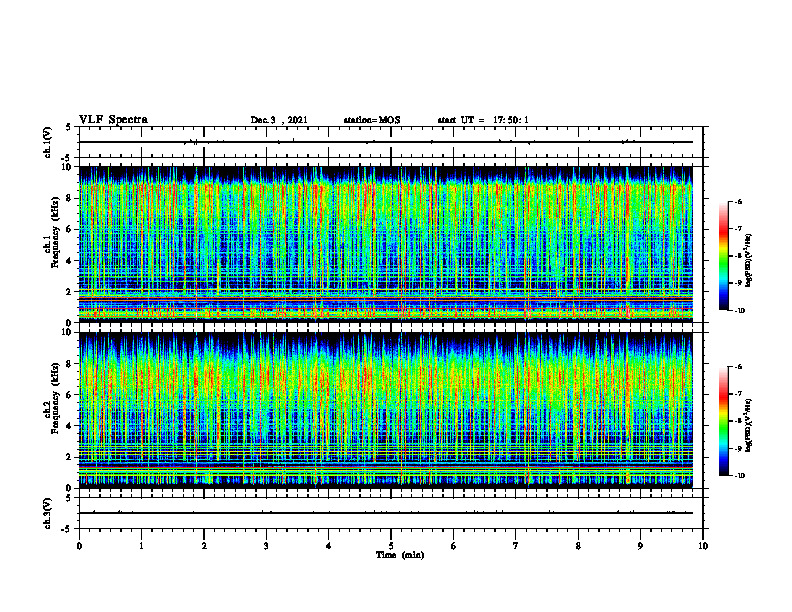Click the "6" kHz tick on ch.1 frequency axis
The height and width of the screenshot is (612, 792).
(x=70, y=229)
